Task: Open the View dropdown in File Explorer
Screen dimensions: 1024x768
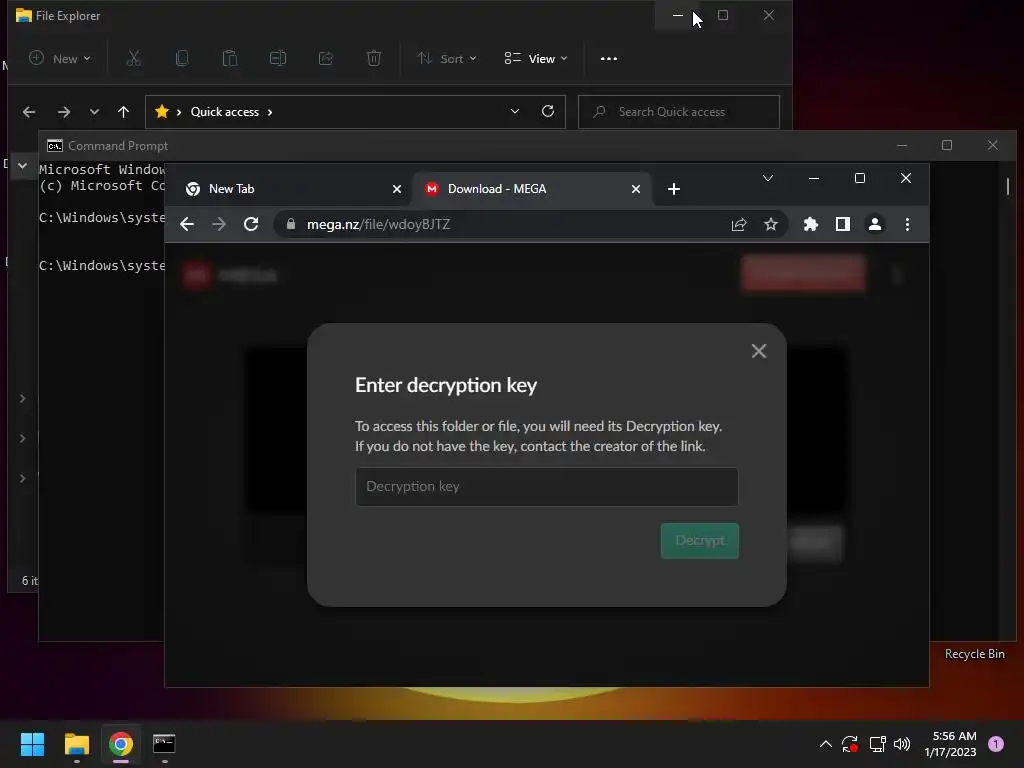Action: coord(536,59)
